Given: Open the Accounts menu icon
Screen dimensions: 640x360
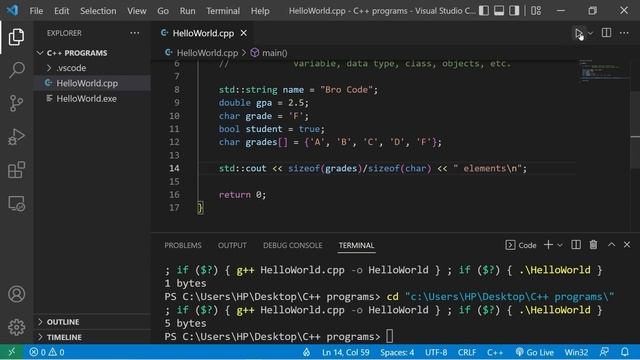Looking at the screenshot, I should (x=16, y=294).
